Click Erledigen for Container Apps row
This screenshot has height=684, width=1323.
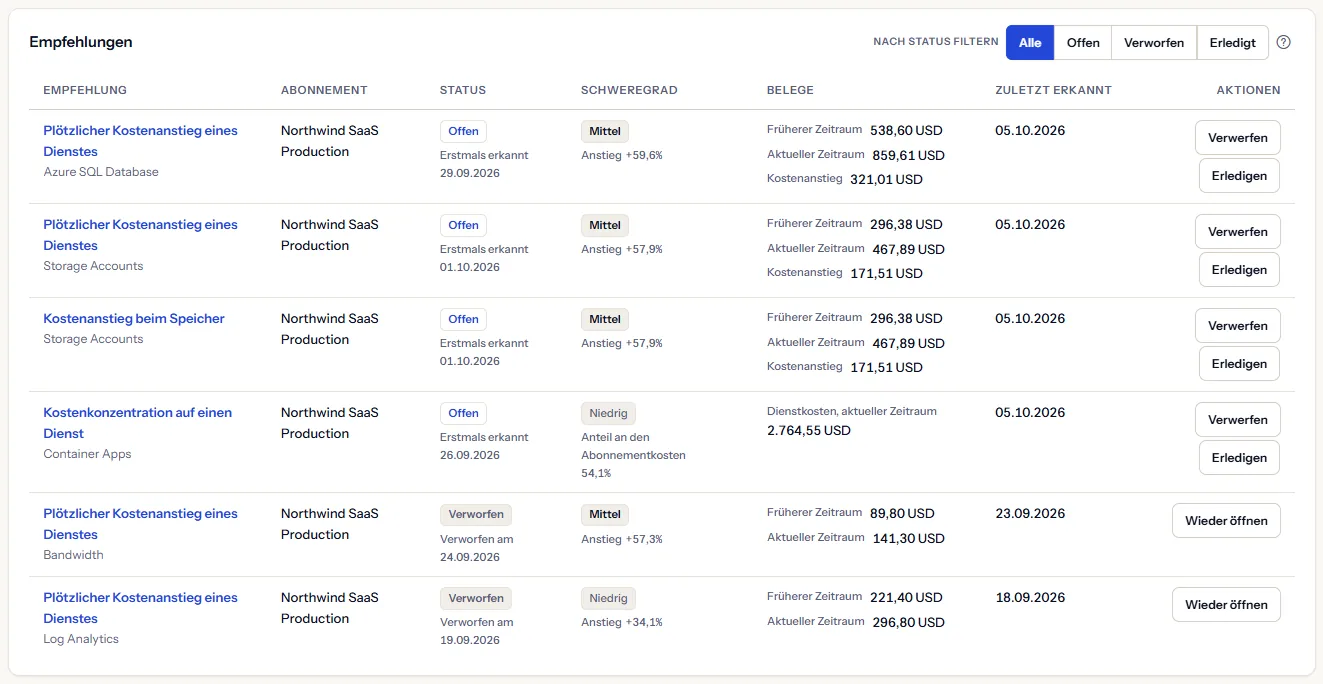[x=1239, y=458]
